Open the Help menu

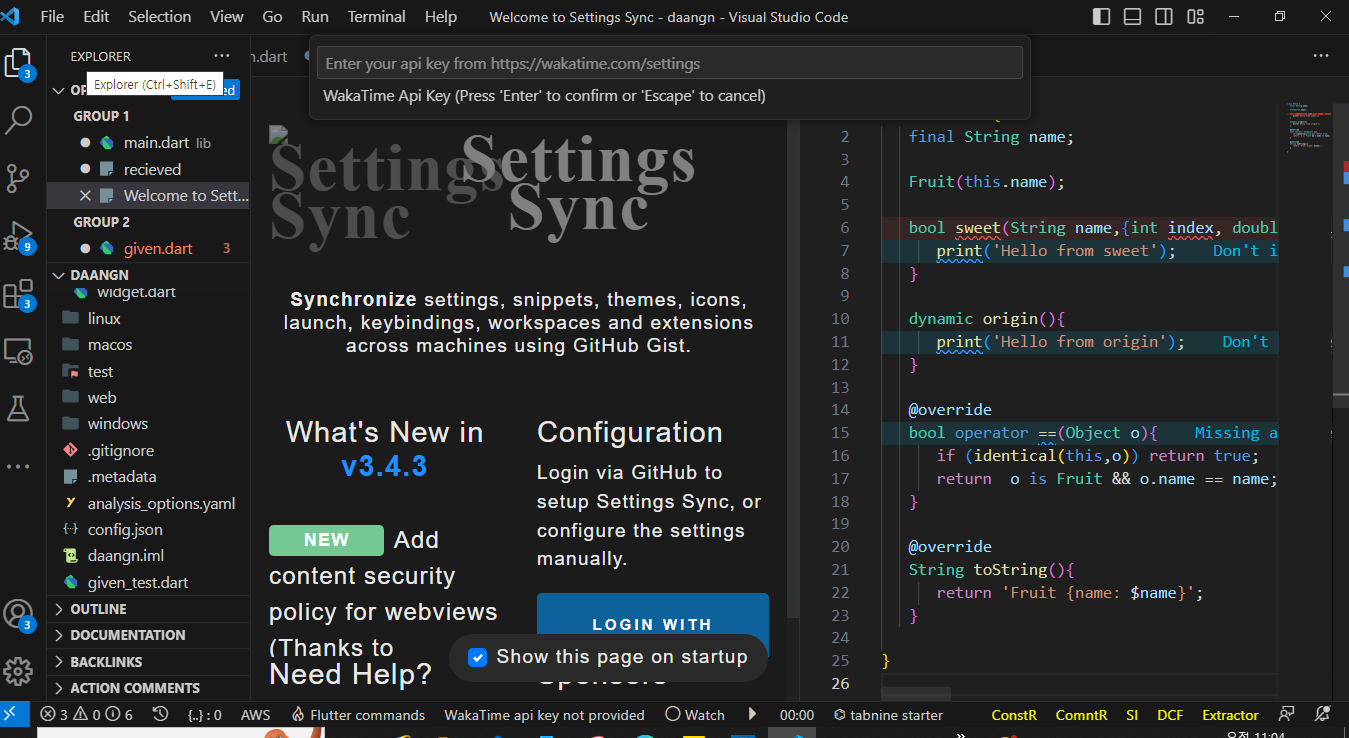[441, 17]
